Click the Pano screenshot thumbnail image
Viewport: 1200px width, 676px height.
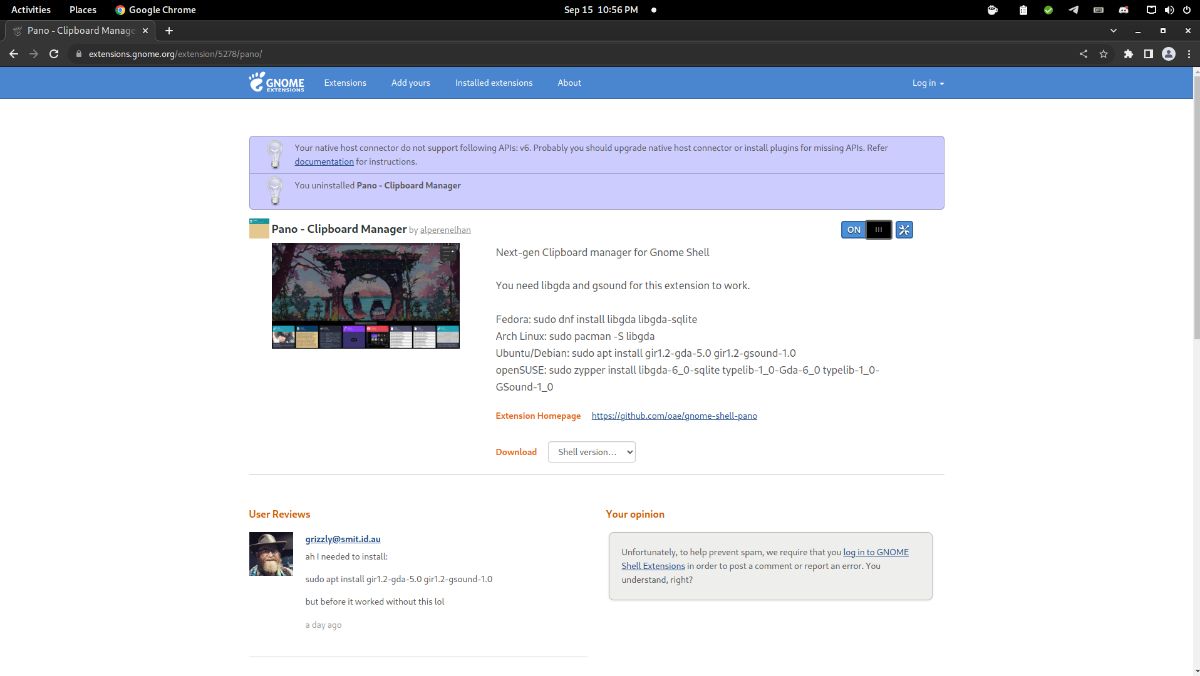click(365, 295)
